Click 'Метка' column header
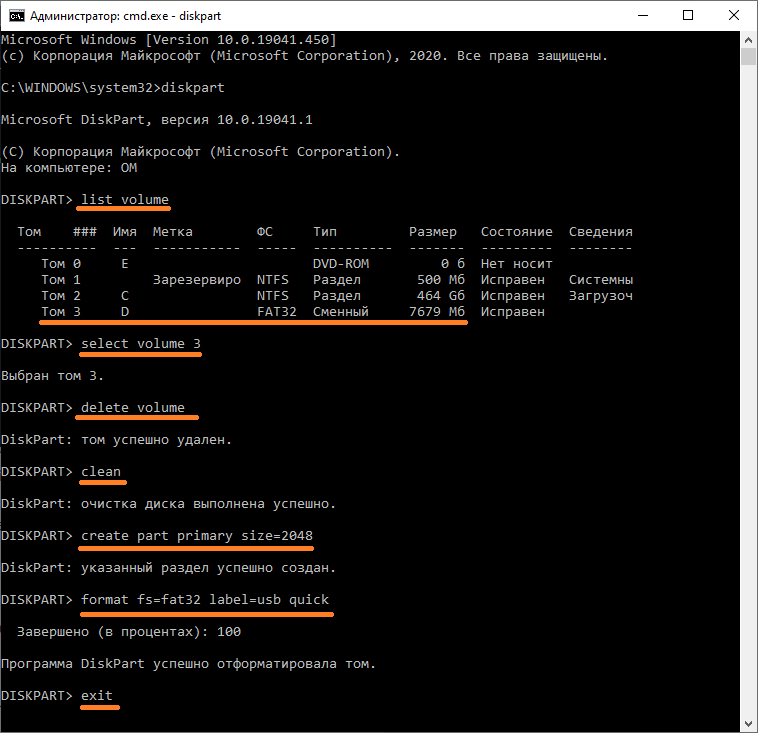Viewport: 758px width, 733px height. coord(173,232)
